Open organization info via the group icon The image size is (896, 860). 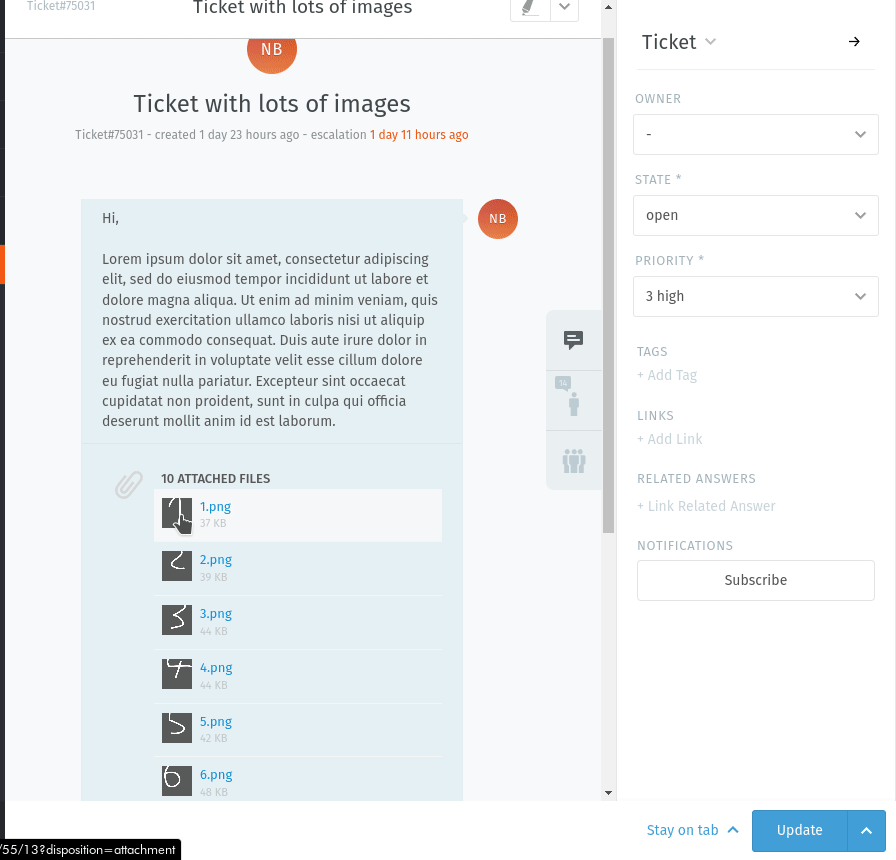point(573,460)
